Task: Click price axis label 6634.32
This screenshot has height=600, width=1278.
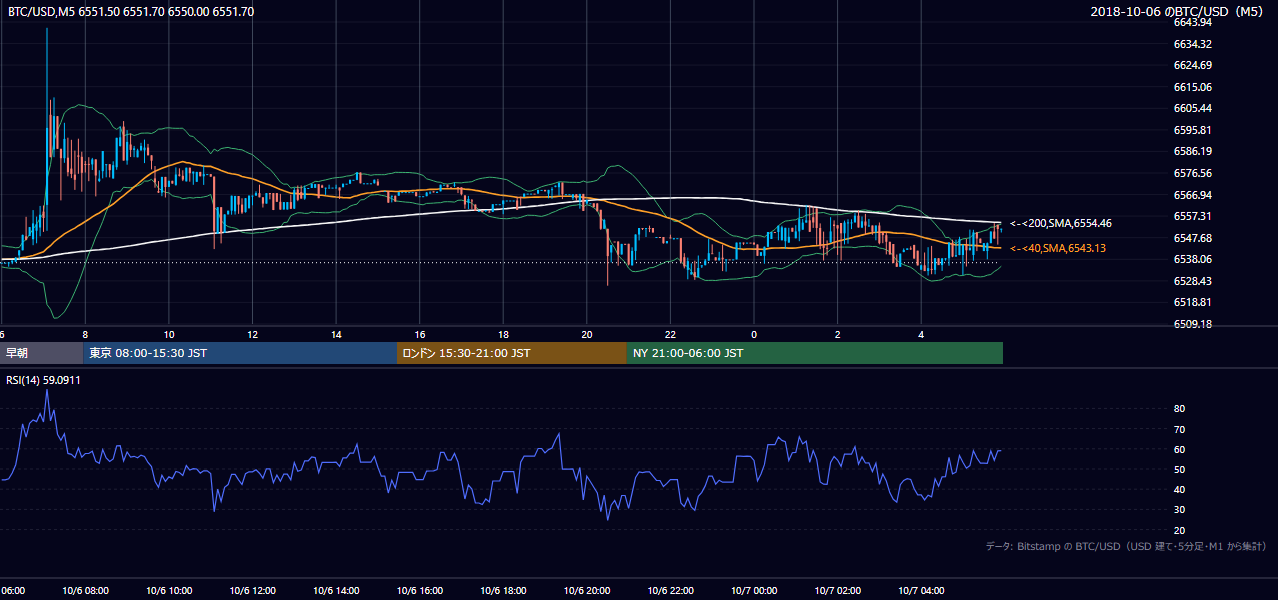Action: click(x=1193, y=44)
